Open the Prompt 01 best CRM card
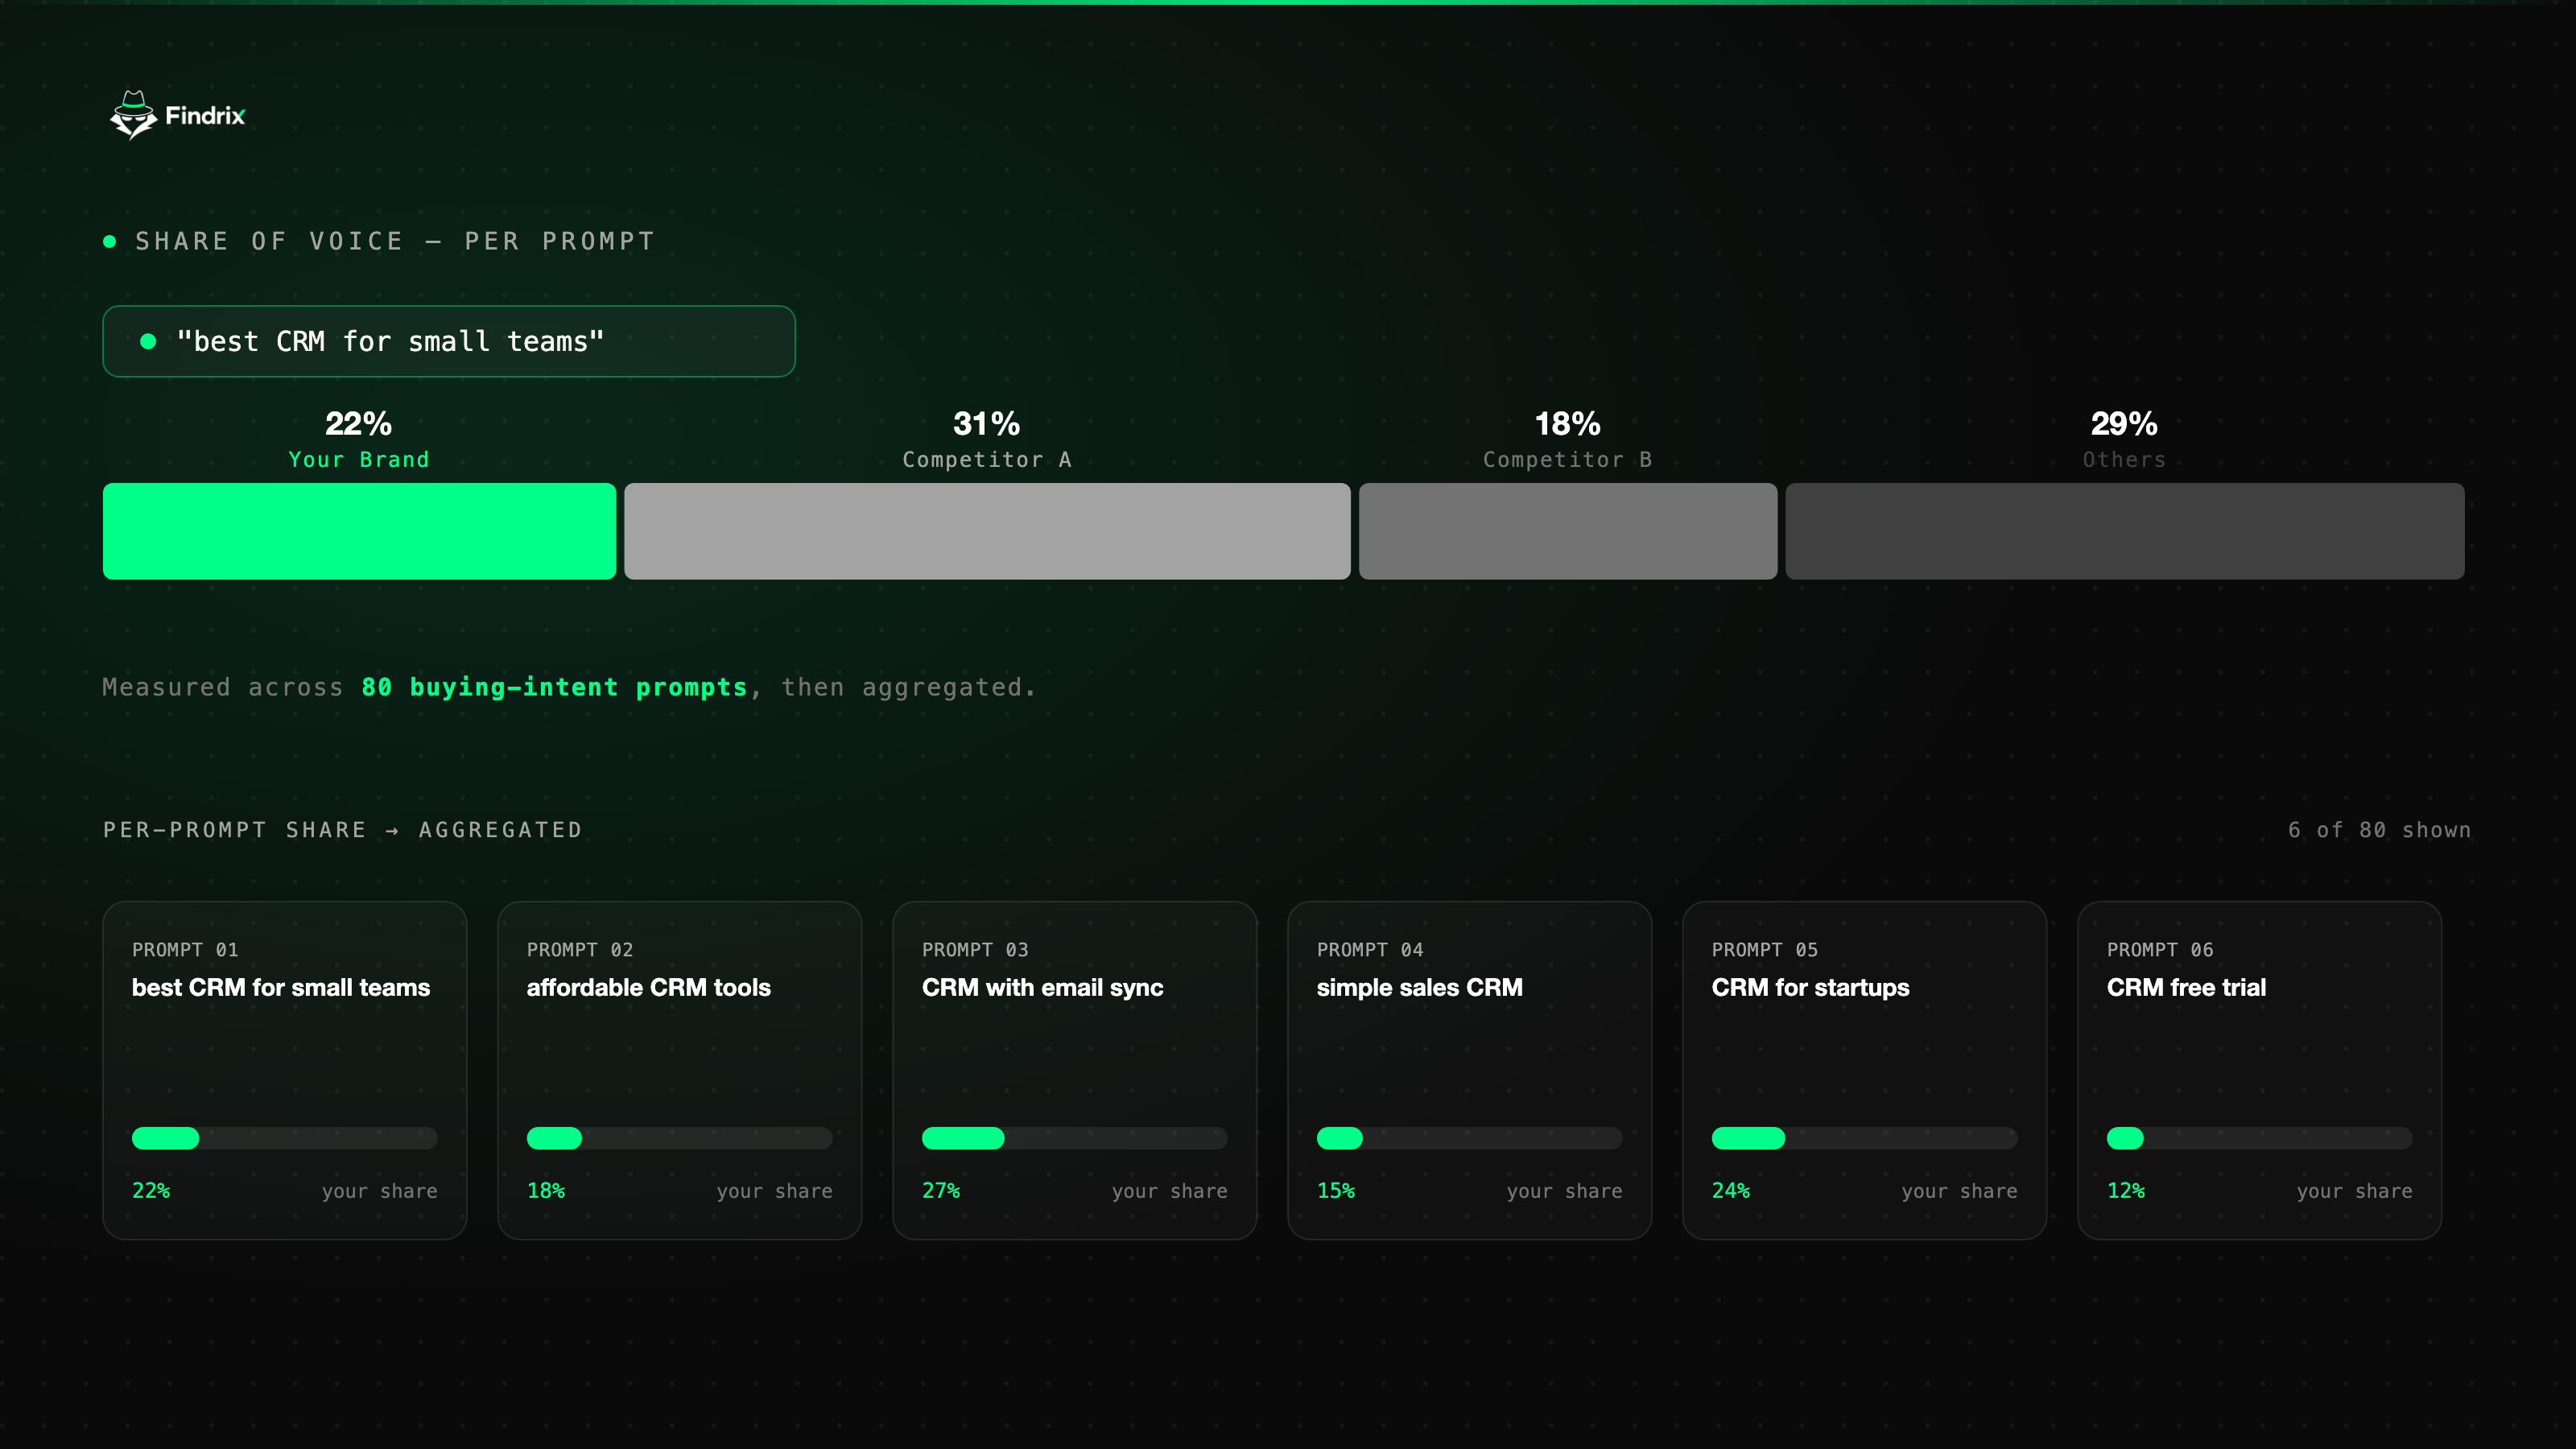Screen dimensions: 2576x1449 [x=285, y=1070]
